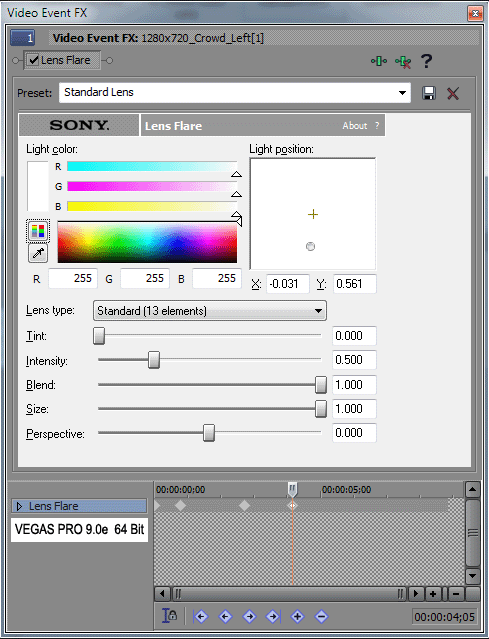Zoom out keyframe timeline minus button
489x639 pixels.
(456, 594)
